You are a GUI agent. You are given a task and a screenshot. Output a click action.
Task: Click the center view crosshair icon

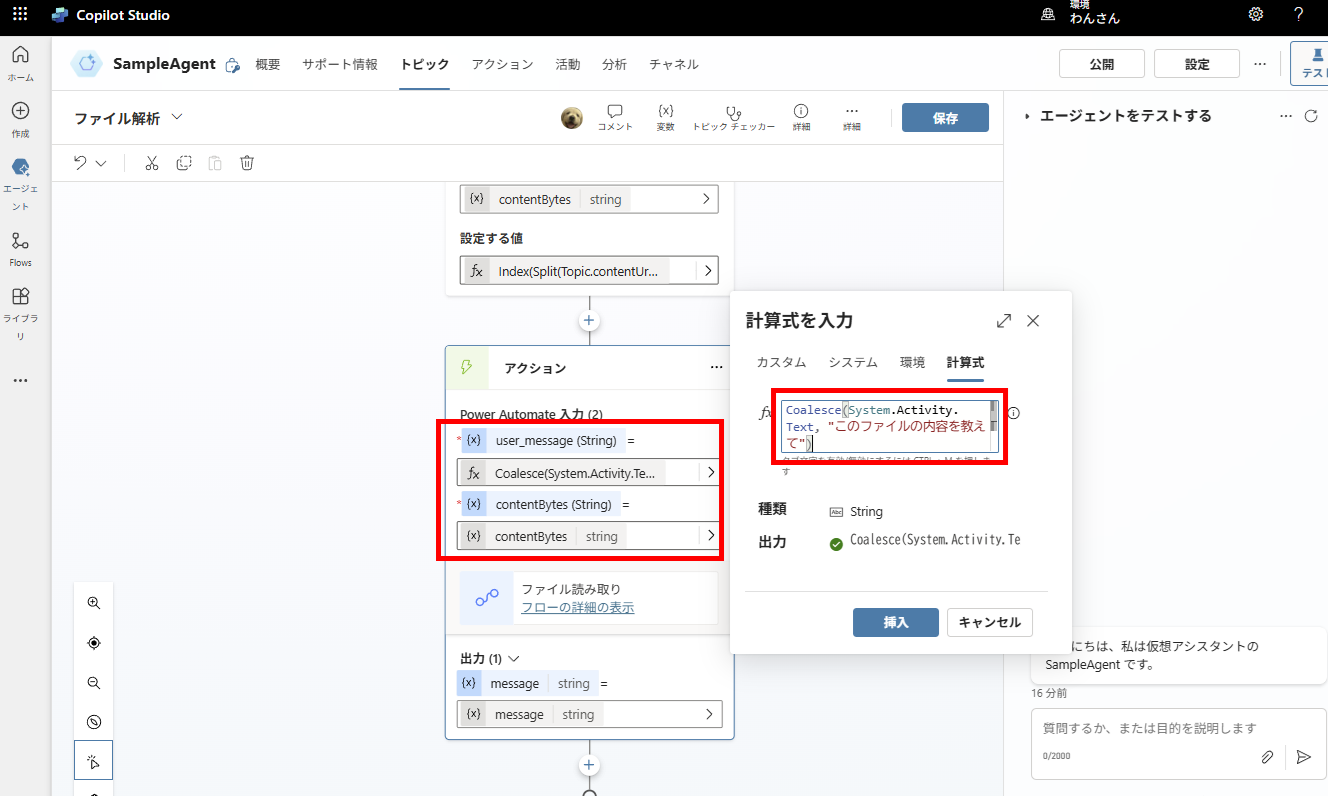point(93,643)
